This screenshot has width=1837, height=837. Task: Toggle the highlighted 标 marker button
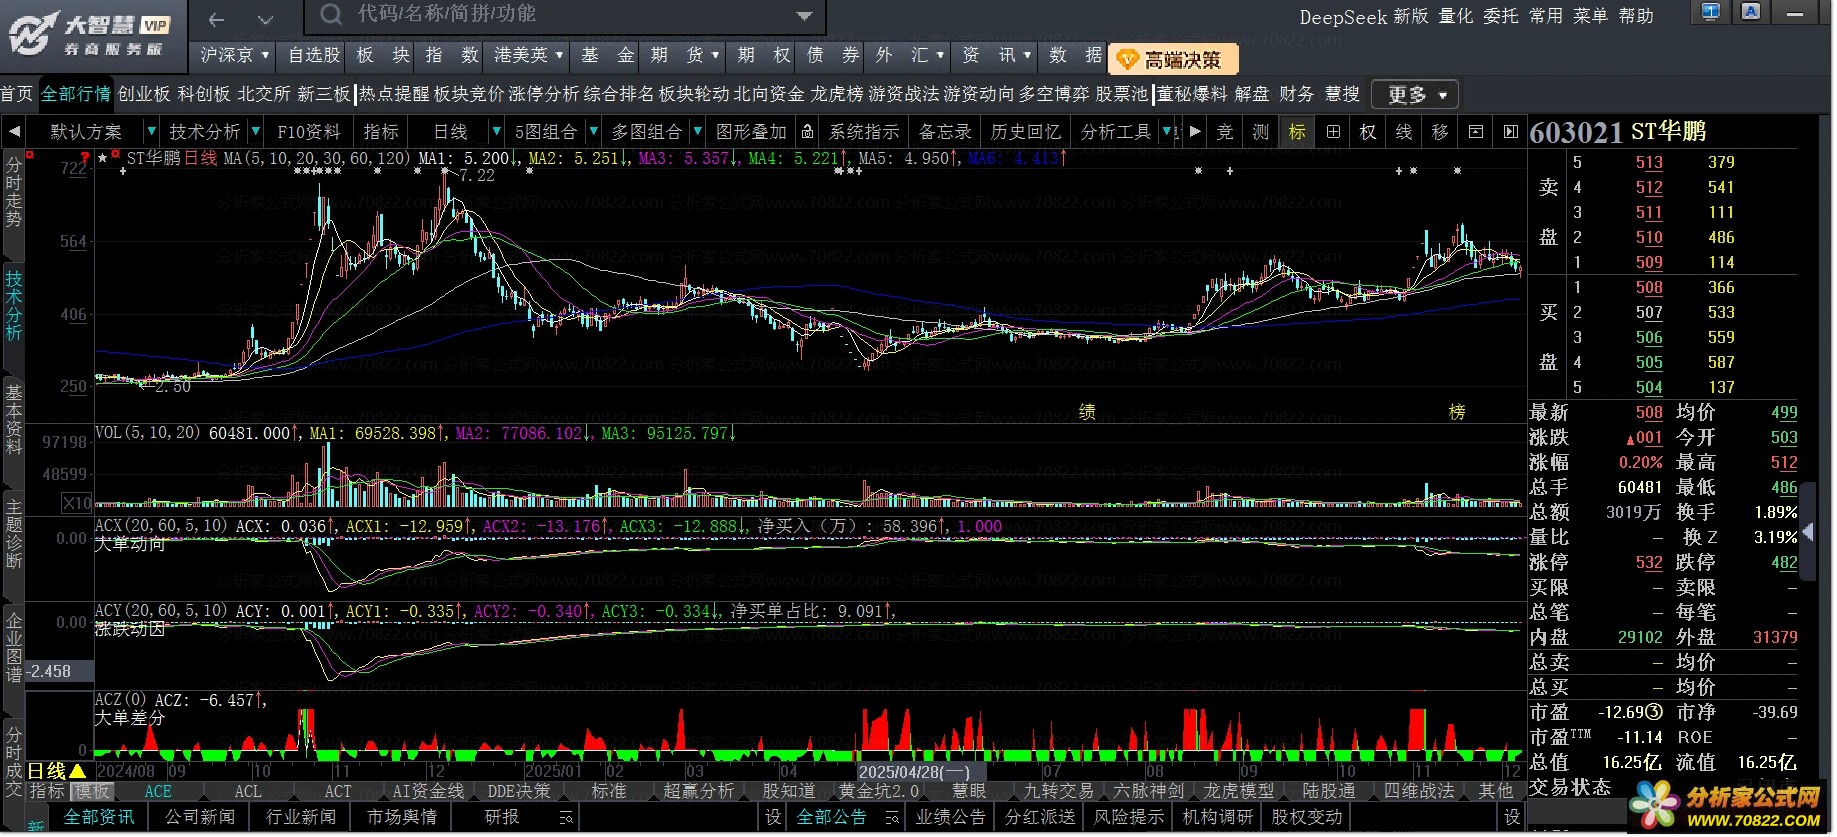point(1297,132)
